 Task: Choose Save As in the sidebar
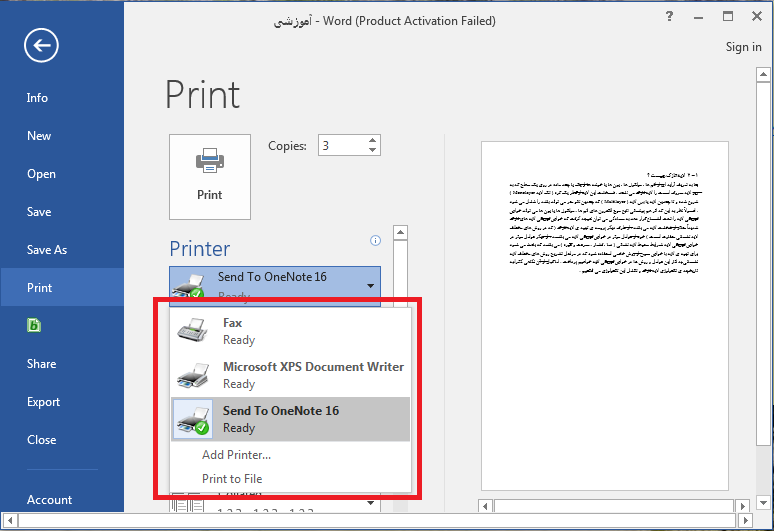coord(47,250)
